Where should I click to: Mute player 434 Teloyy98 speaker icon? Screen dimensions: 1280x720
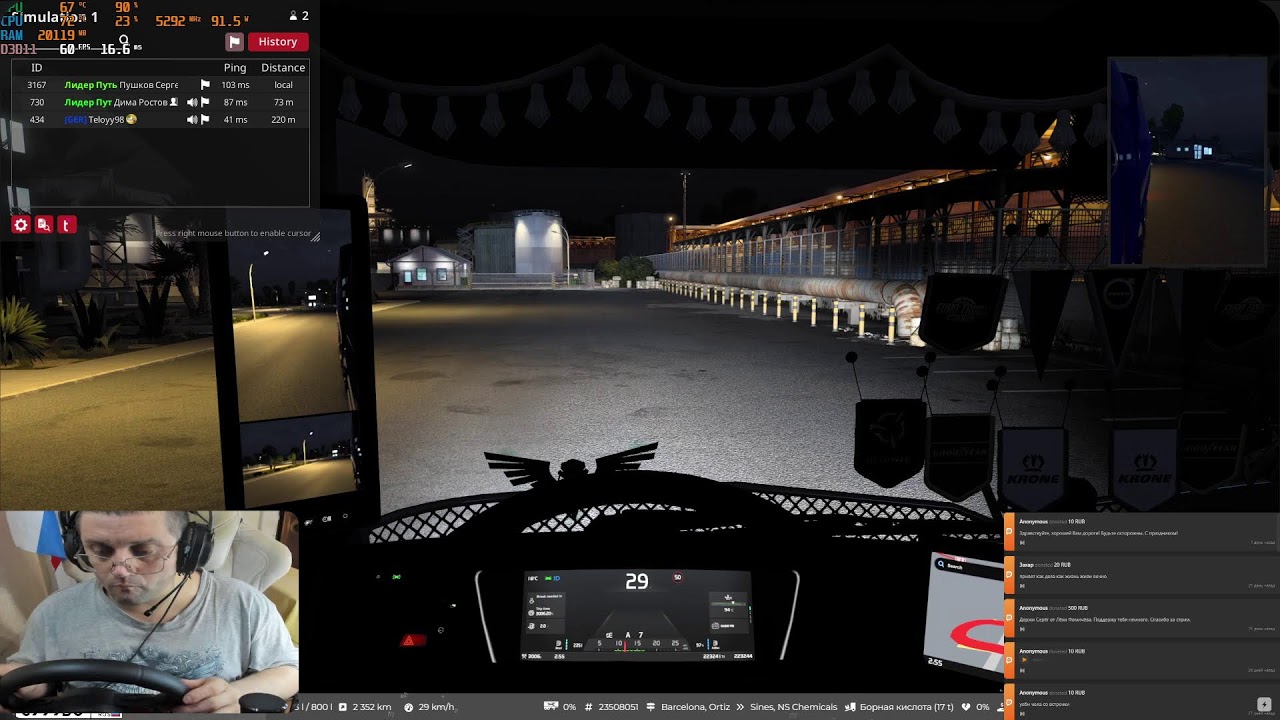click(192, 119)
